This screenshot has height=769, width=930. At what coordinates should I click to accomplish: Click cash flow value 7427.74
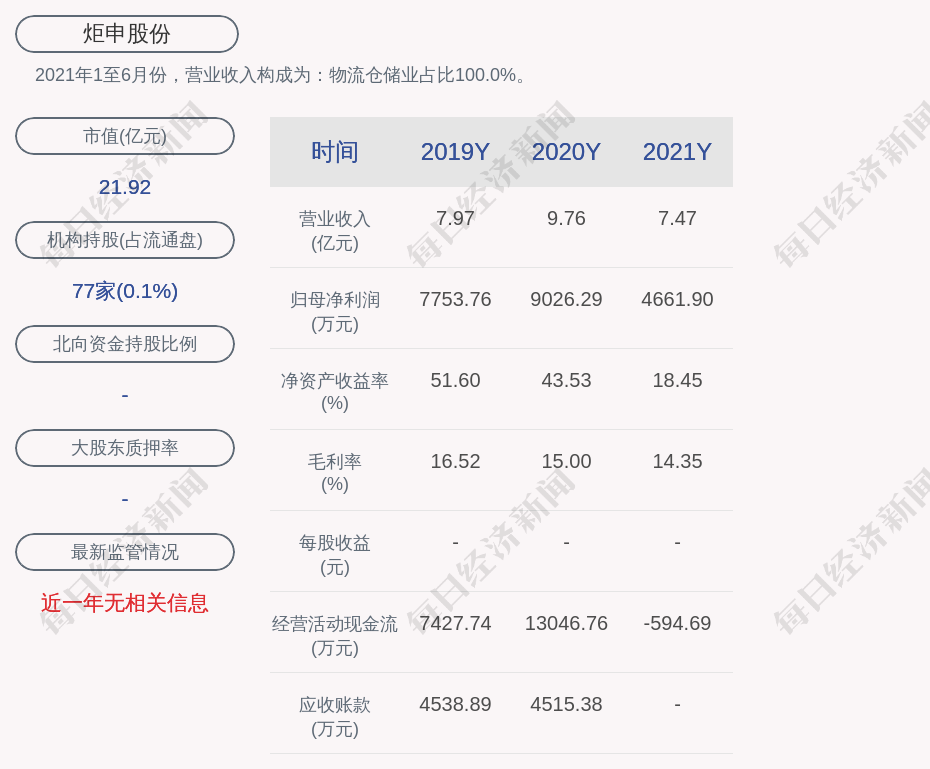[455, 623]
